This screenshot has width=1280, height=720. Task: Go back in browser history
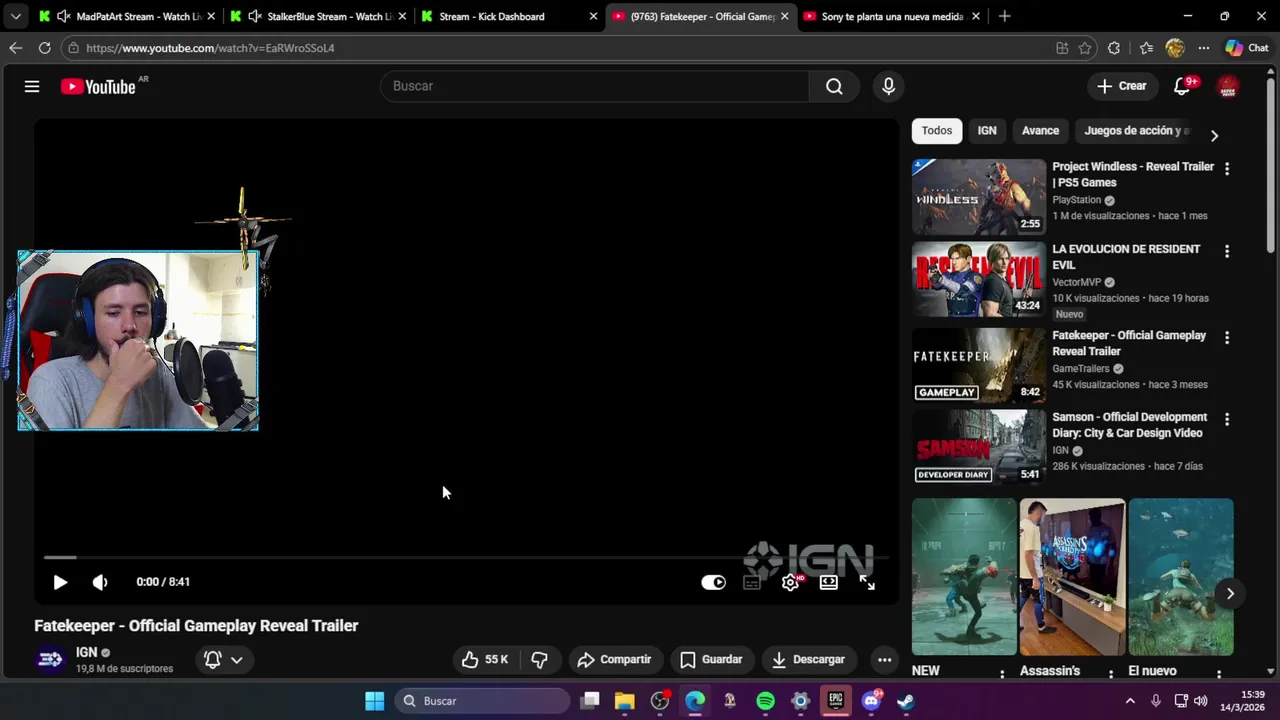15,48
